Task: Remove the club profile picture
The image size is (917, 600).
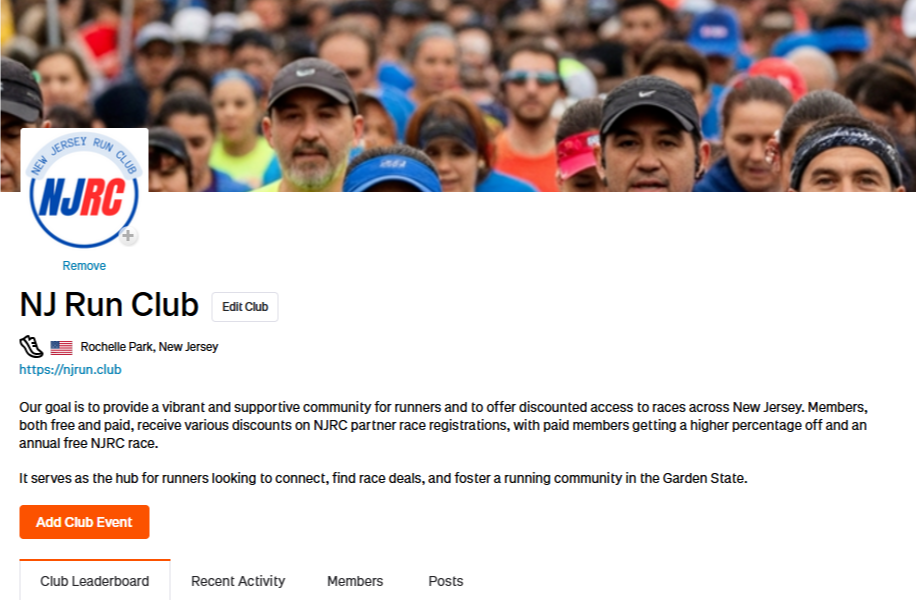Action: [84, 265]
